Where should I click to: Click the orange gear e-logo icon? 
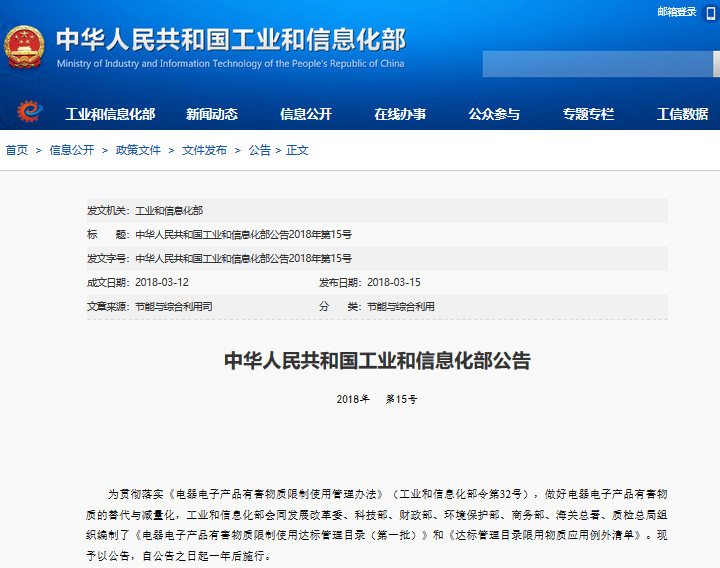point(30,111)
